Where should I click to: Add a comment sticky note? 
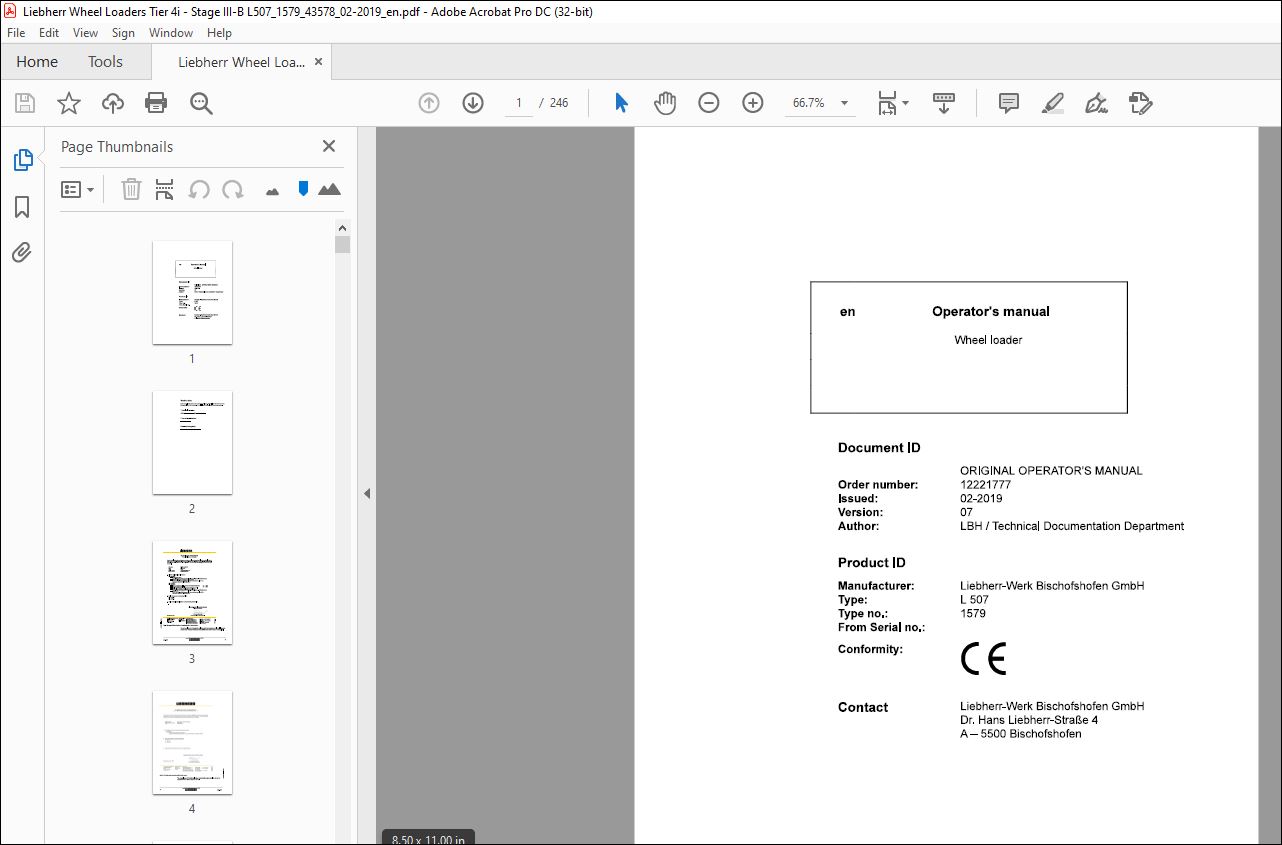pyautogui.click(x=1009, y=103)
